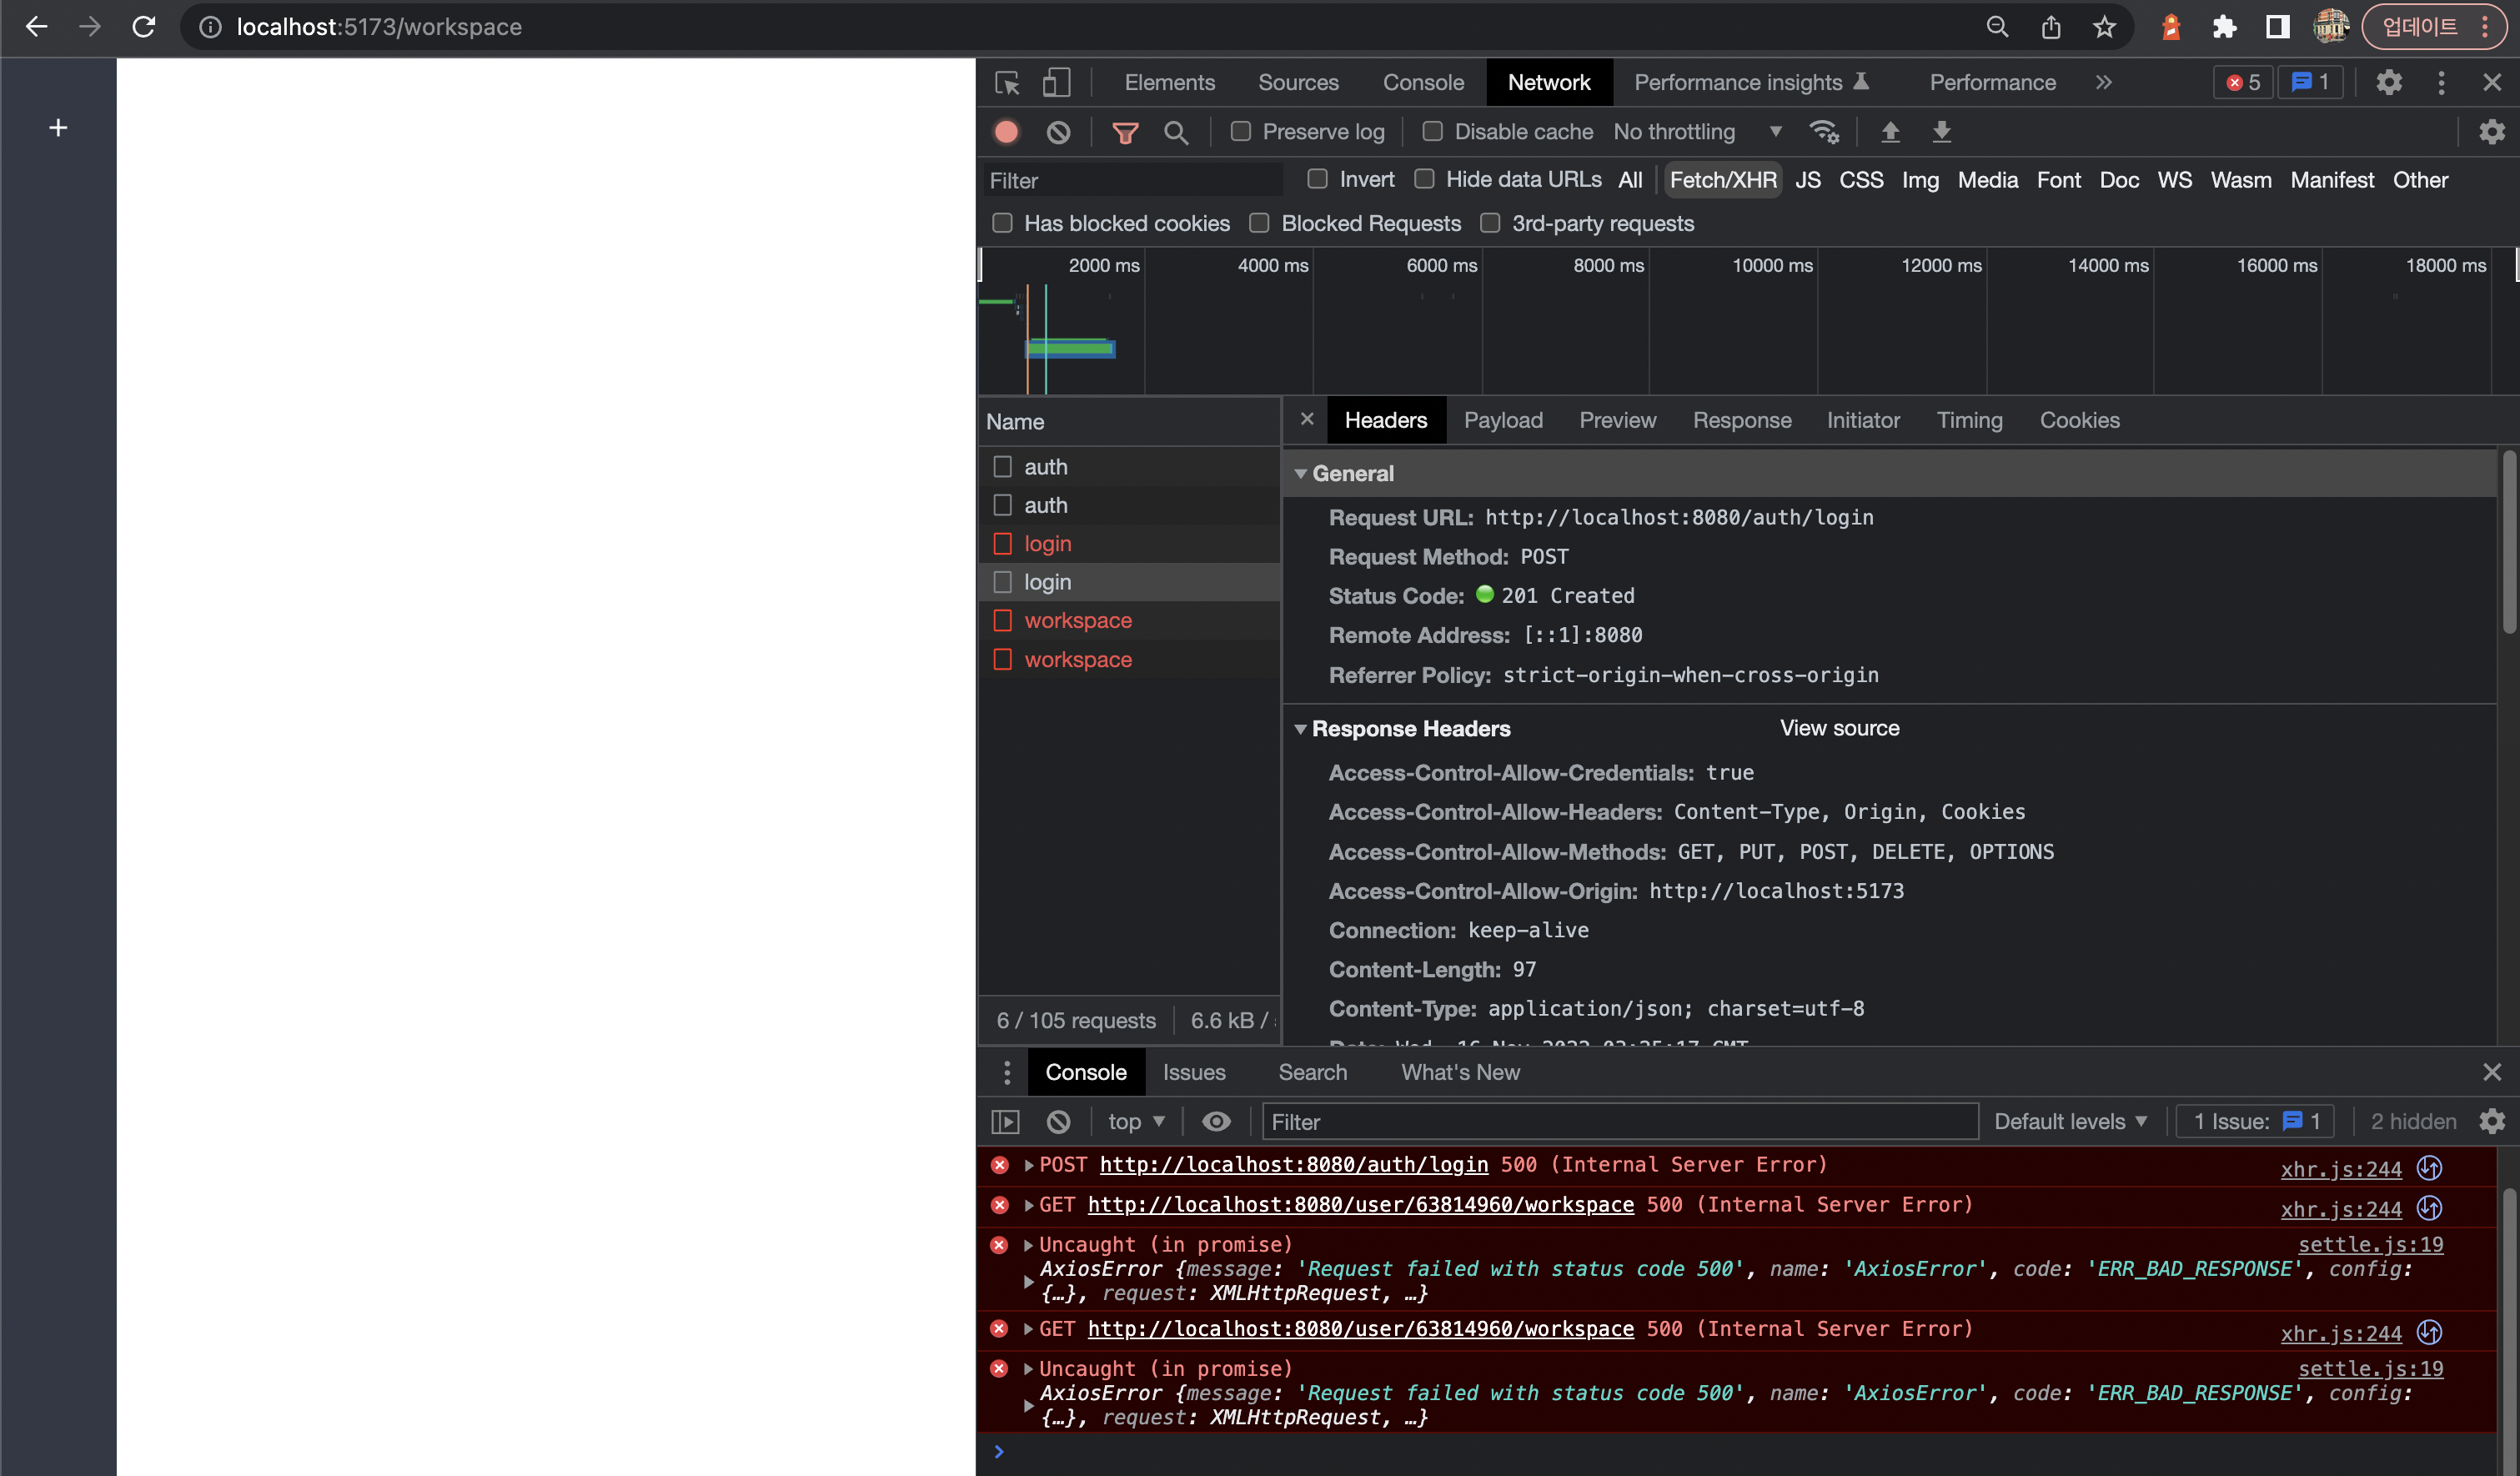The image size is (2520, 1476).
Task: Expand second Uncaught in promise error
Action: pyautogui.click(x=1028, y=1369)
